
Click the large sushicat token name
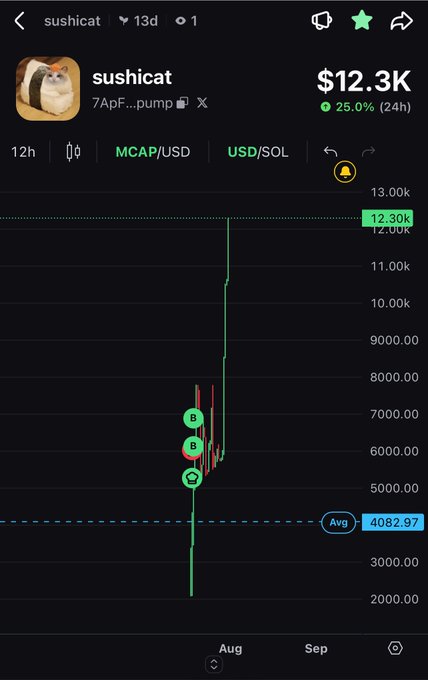132,77
